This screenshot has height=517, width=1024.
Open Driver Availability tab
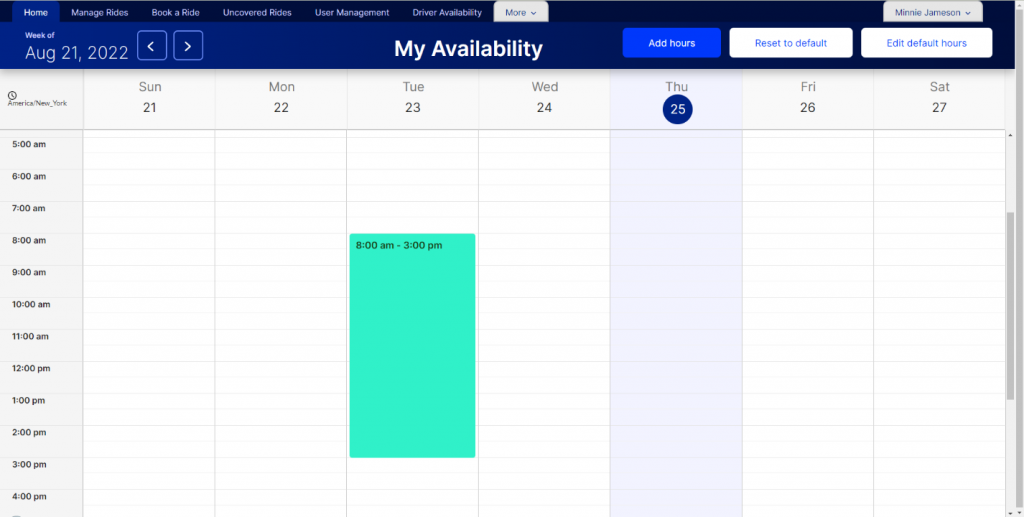click(x=447, y=13)
